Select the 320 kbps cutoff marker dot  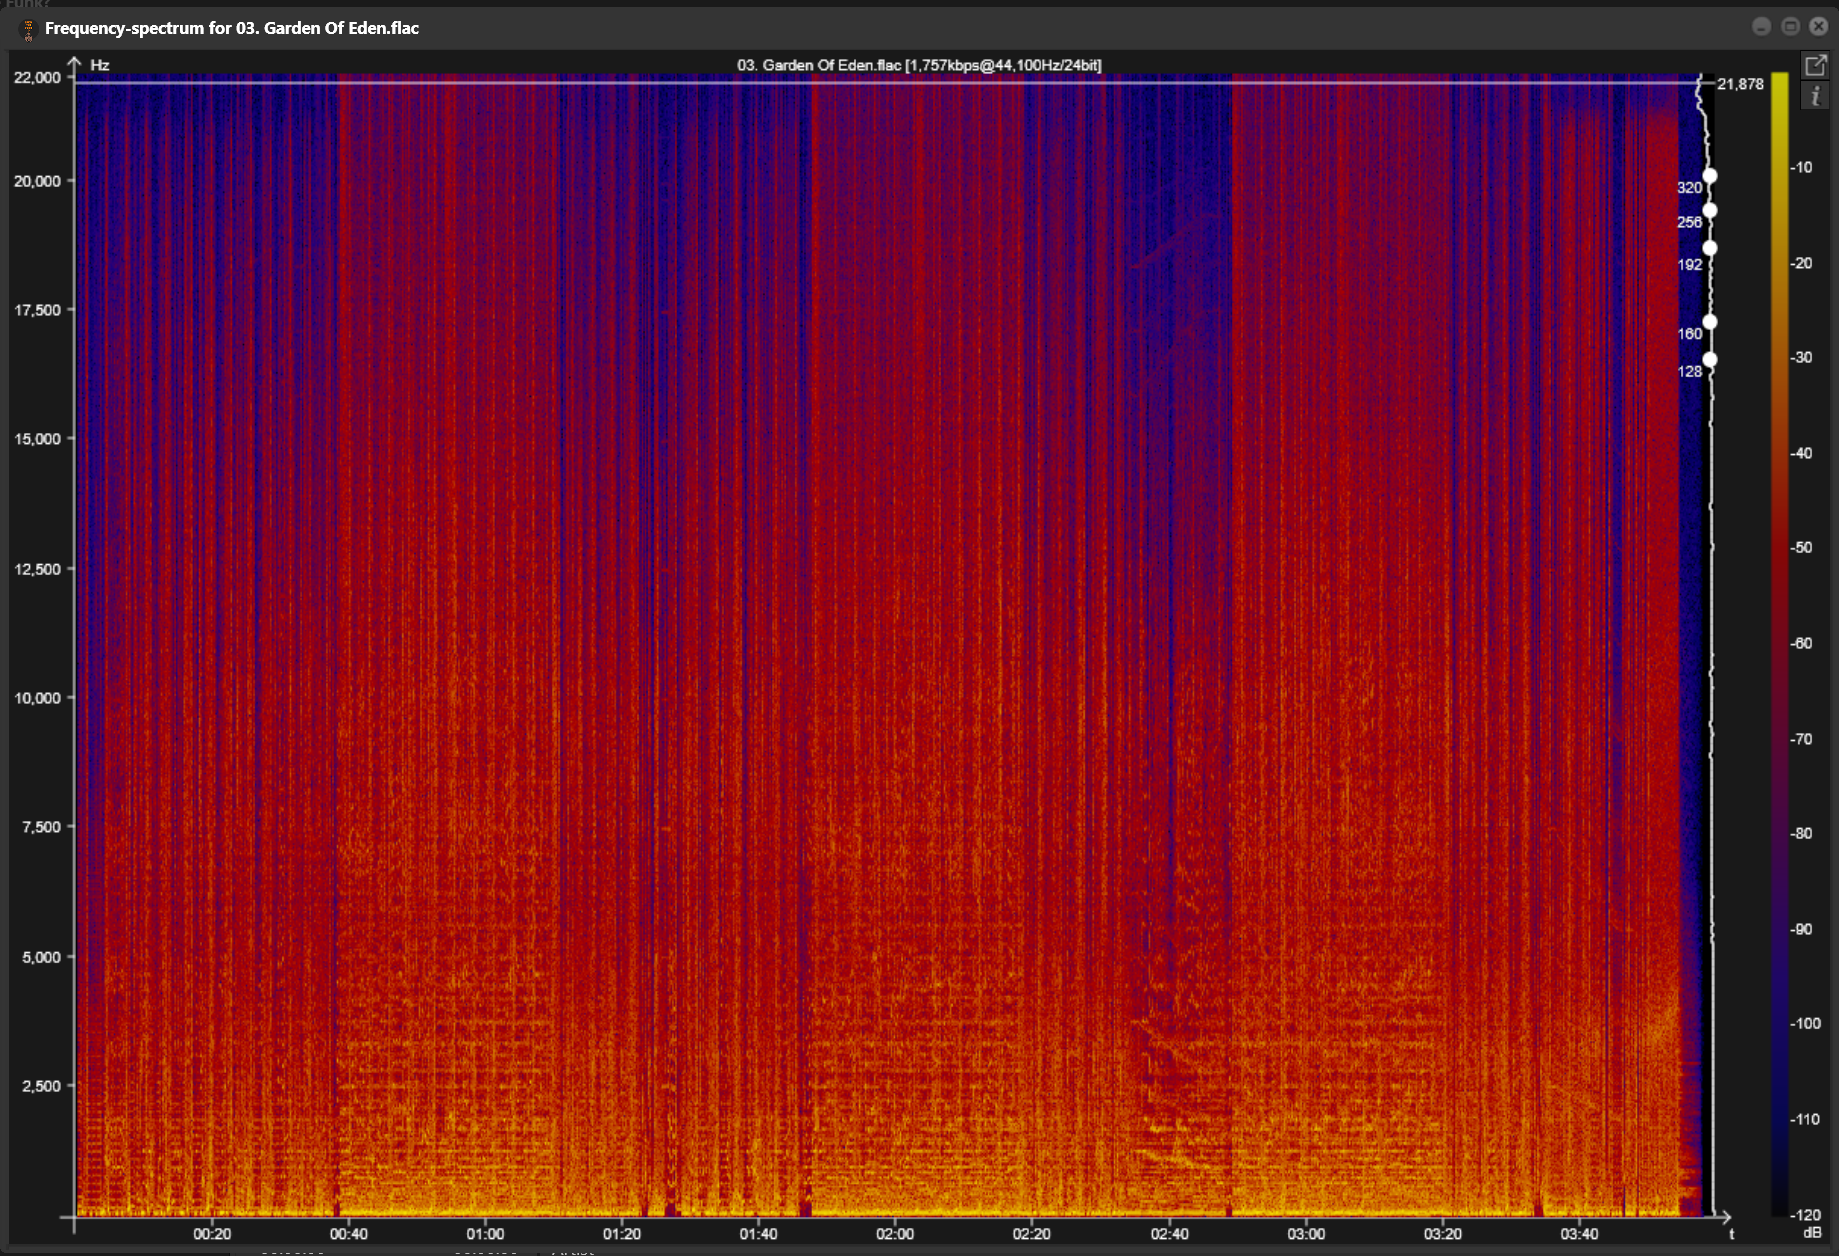[1710, 176]
